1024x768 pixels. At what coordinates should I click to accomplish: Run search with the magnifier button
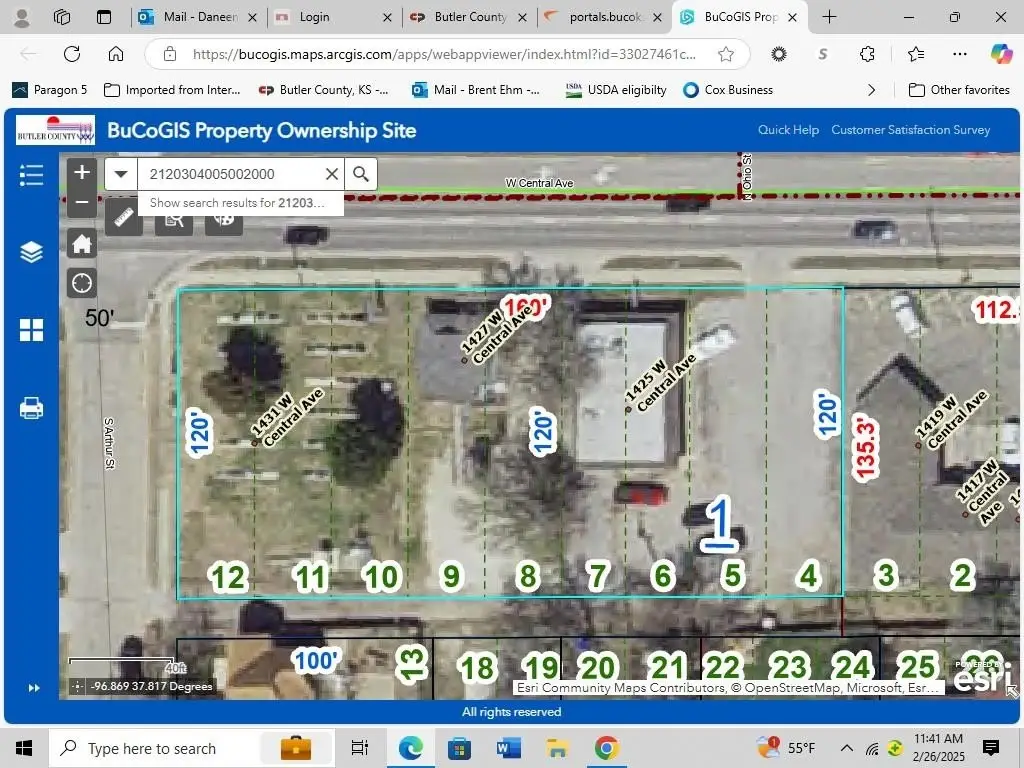[361, 174]
